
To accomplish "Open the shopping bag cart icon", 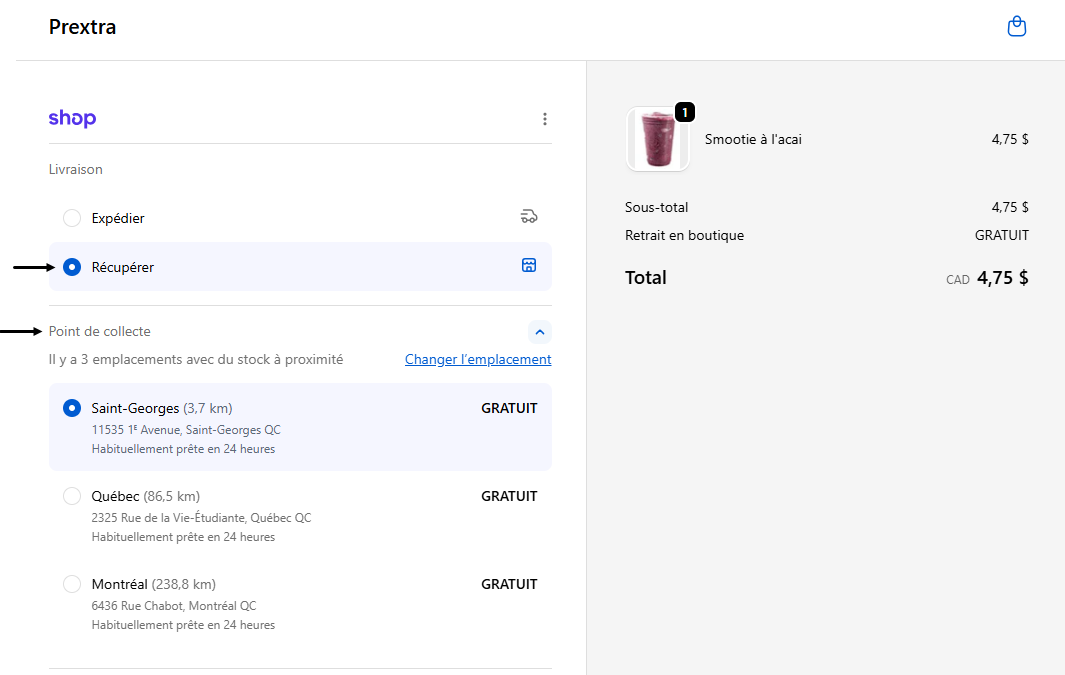I will pyautogui.click(x=1016, y=27).
